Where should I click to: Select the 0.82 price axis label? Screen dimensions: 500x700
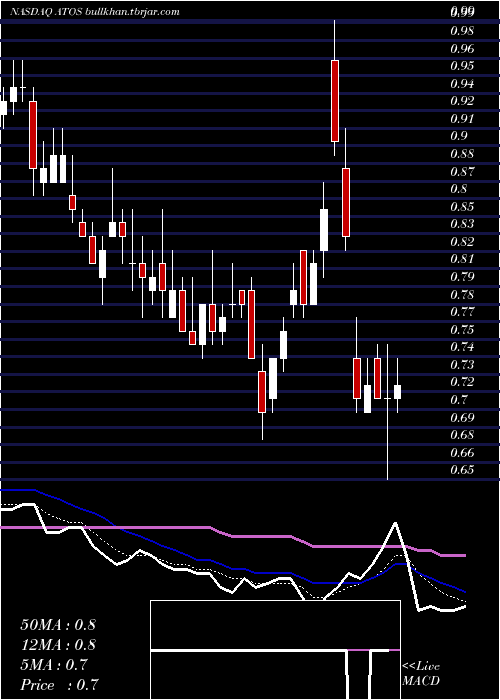pyautogui.click(x=462, y=242)
